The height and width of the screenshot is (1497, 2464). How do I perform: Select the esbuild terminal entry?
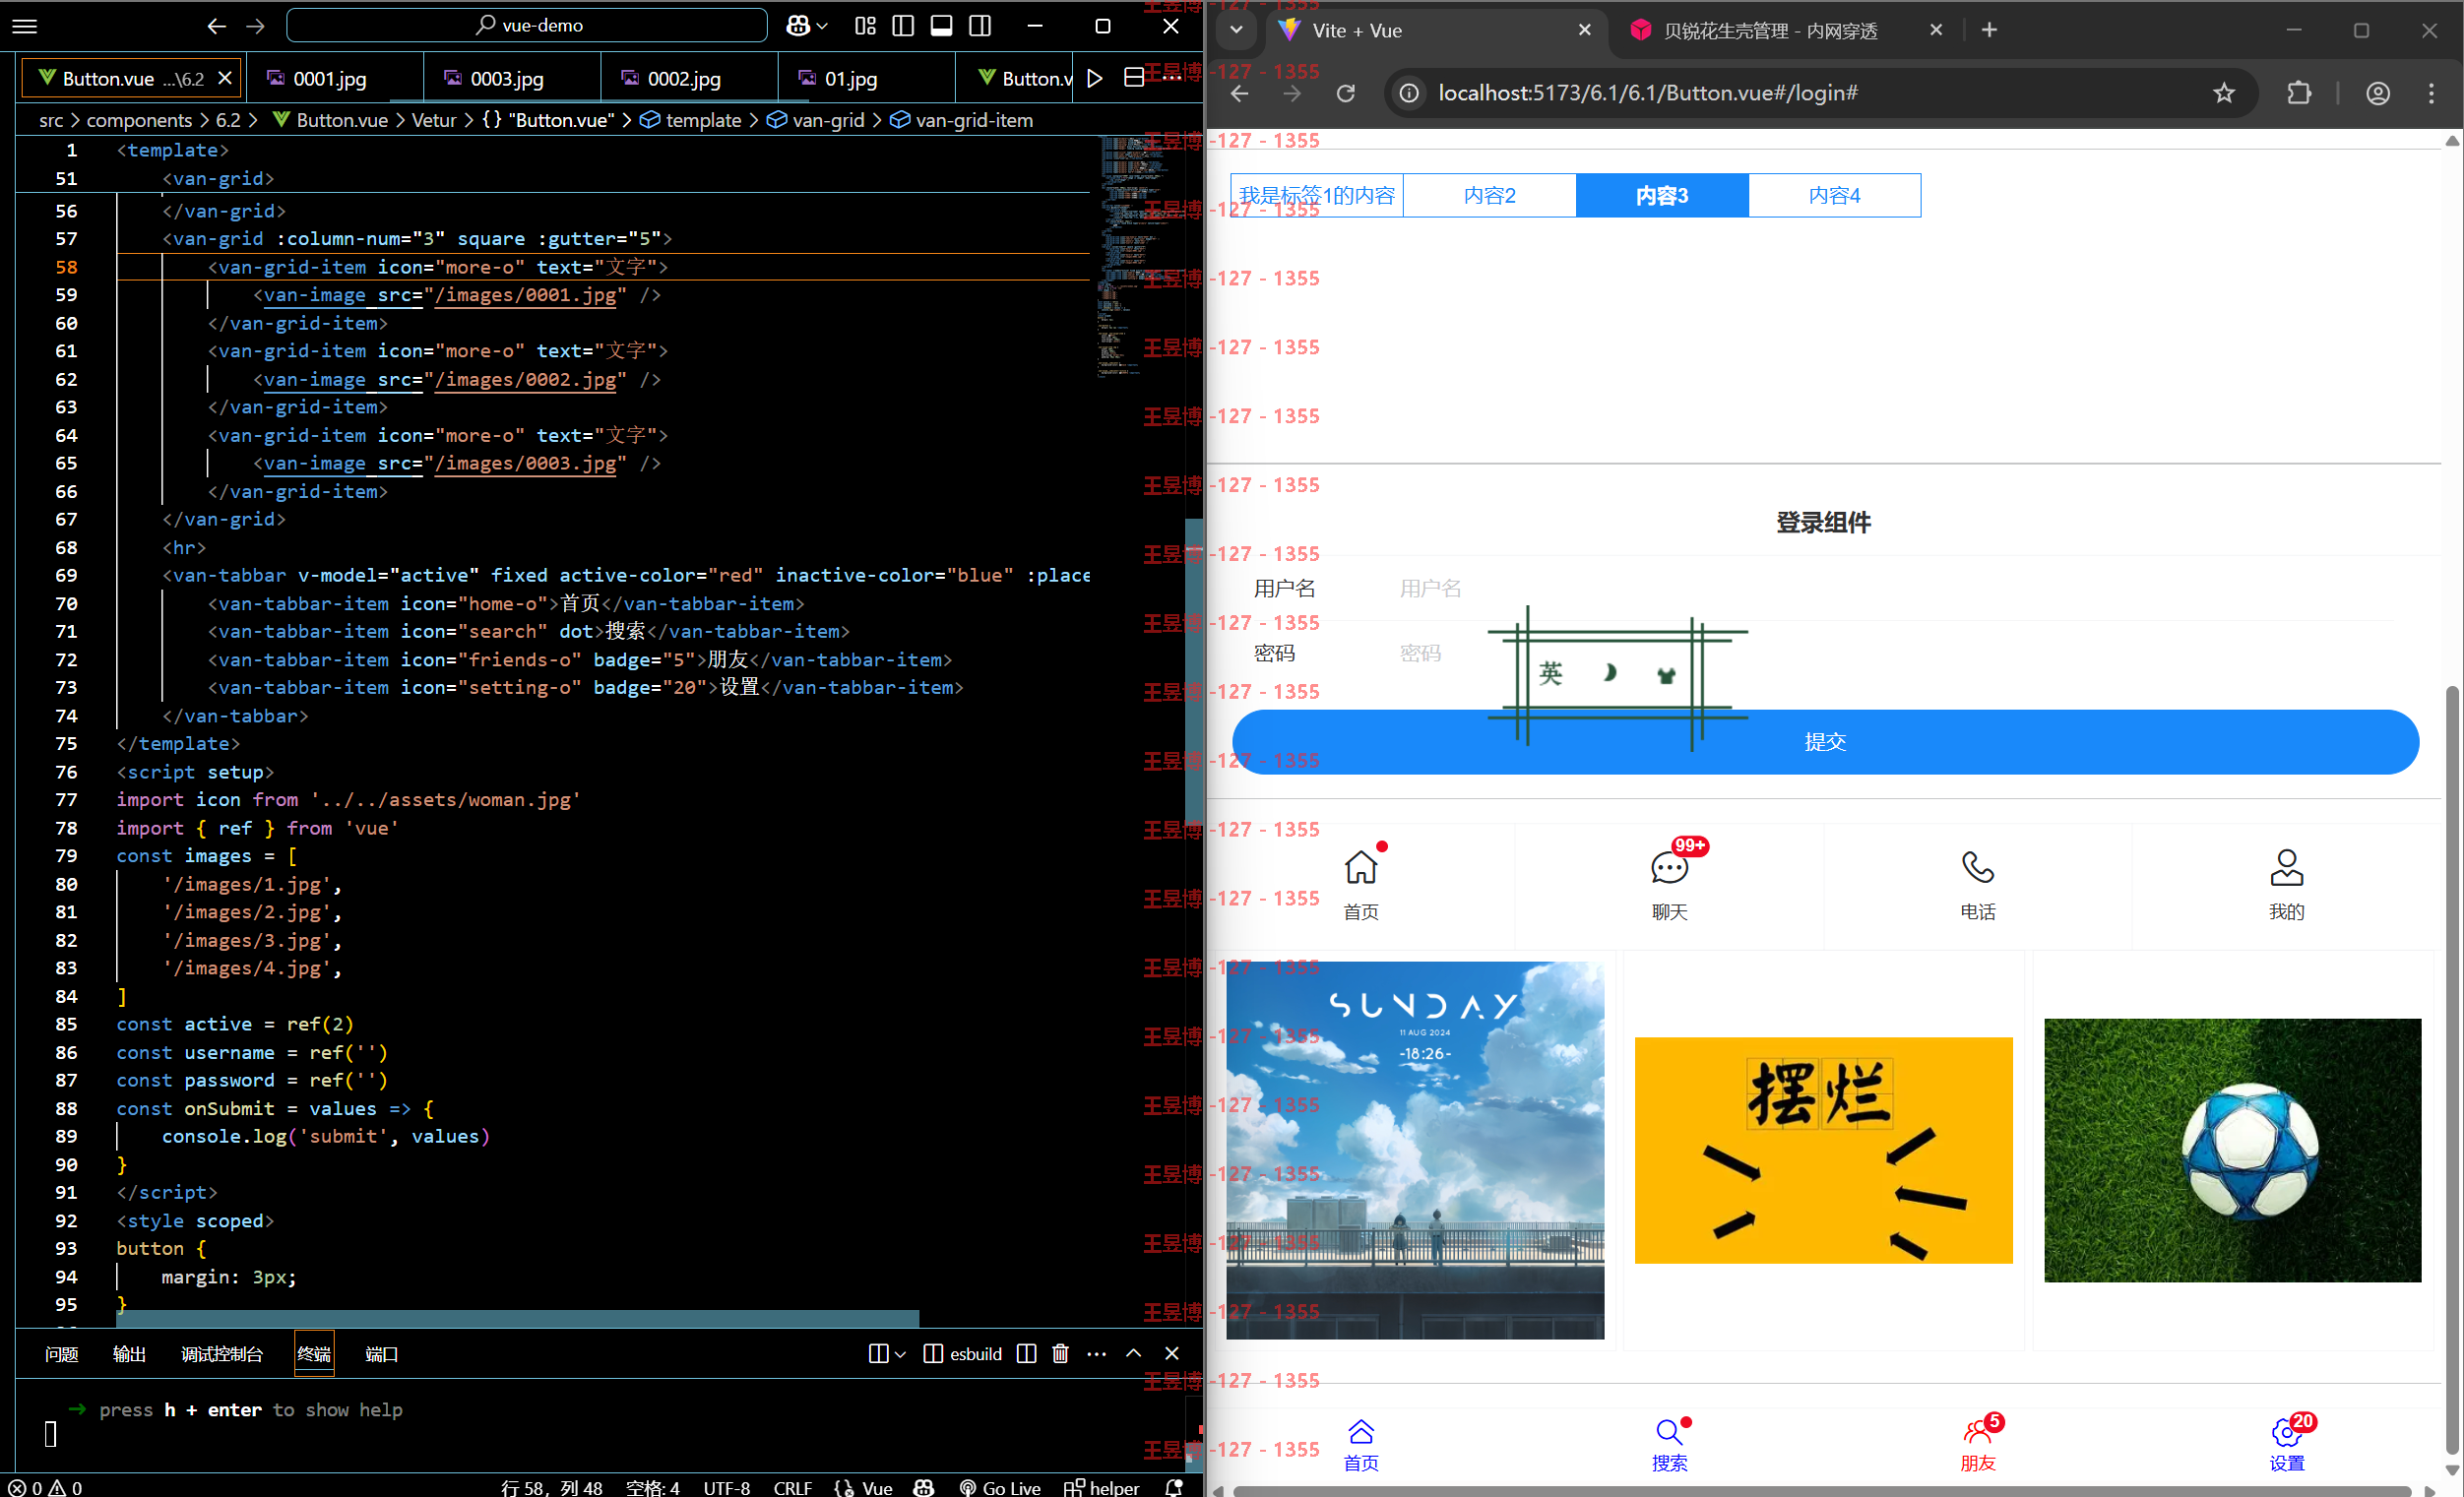point(963,1354)
